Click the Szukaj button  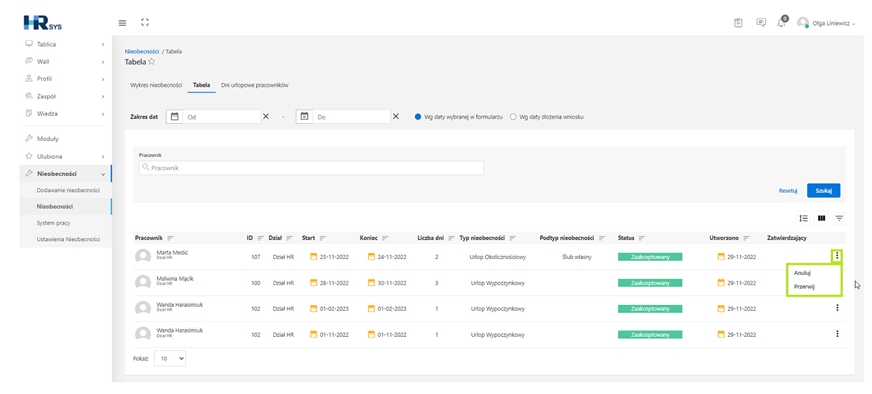pyautogui.click(x=823, y=190)
